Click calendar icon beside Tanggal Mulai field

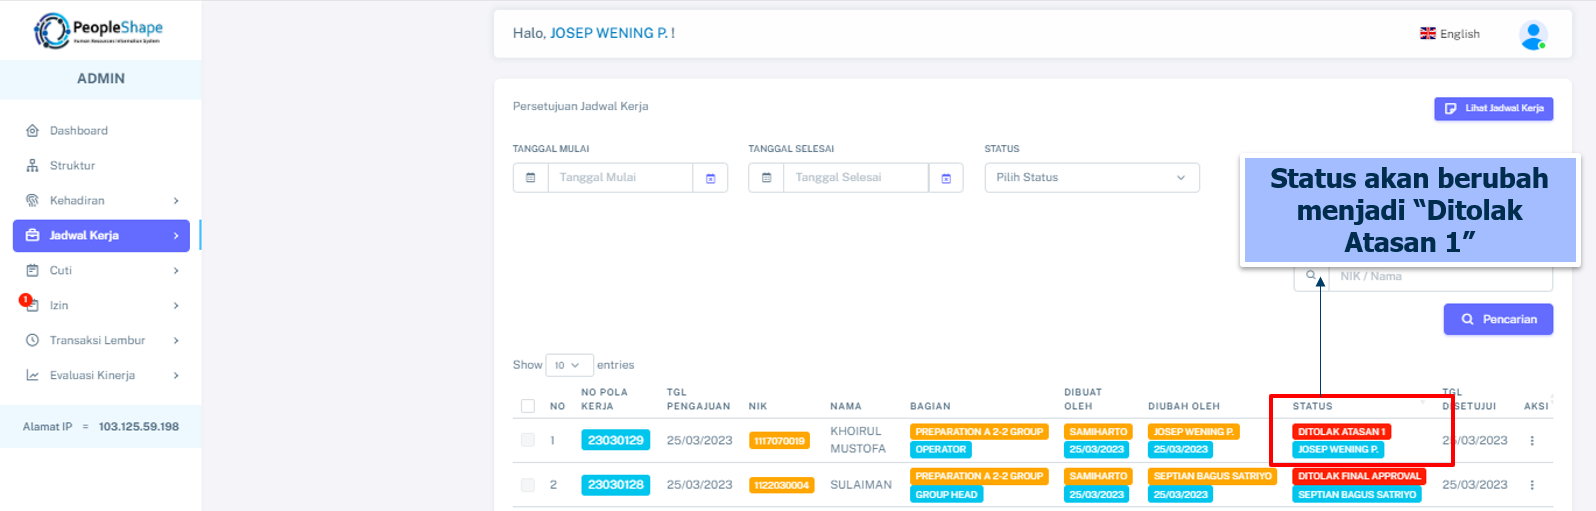[x=710, y=178]
